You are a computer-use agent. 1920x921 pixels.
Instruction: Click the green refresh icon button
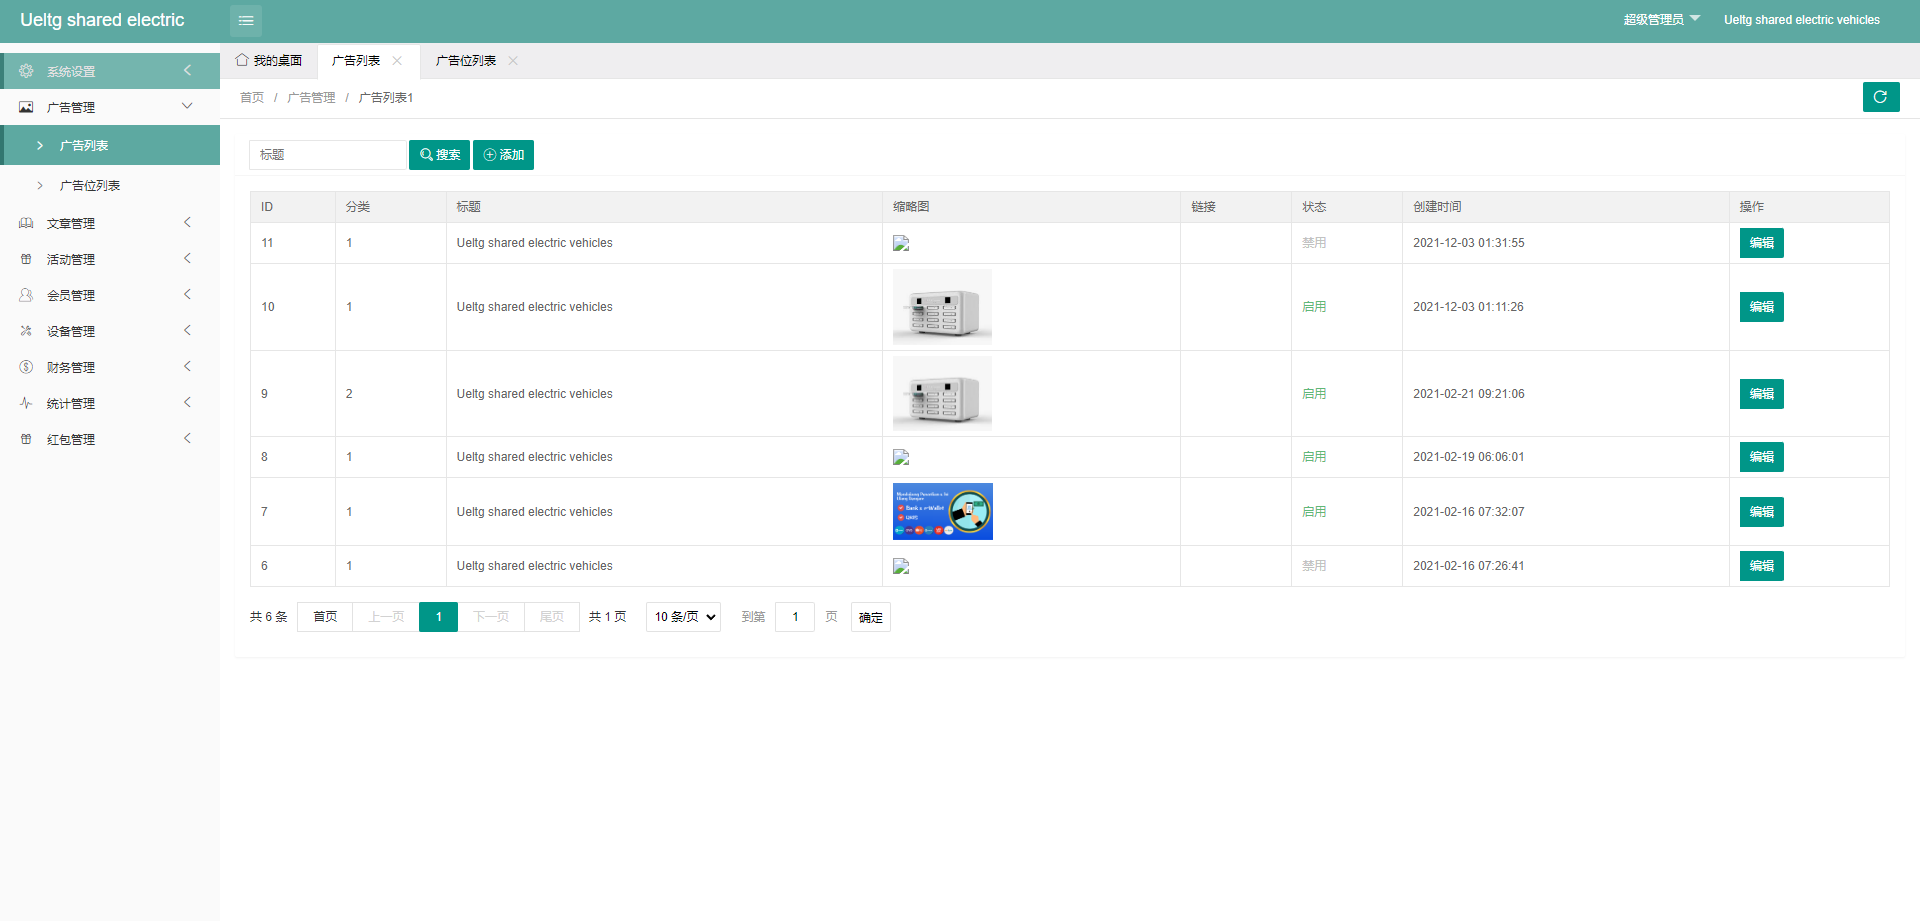(1880, 97)
